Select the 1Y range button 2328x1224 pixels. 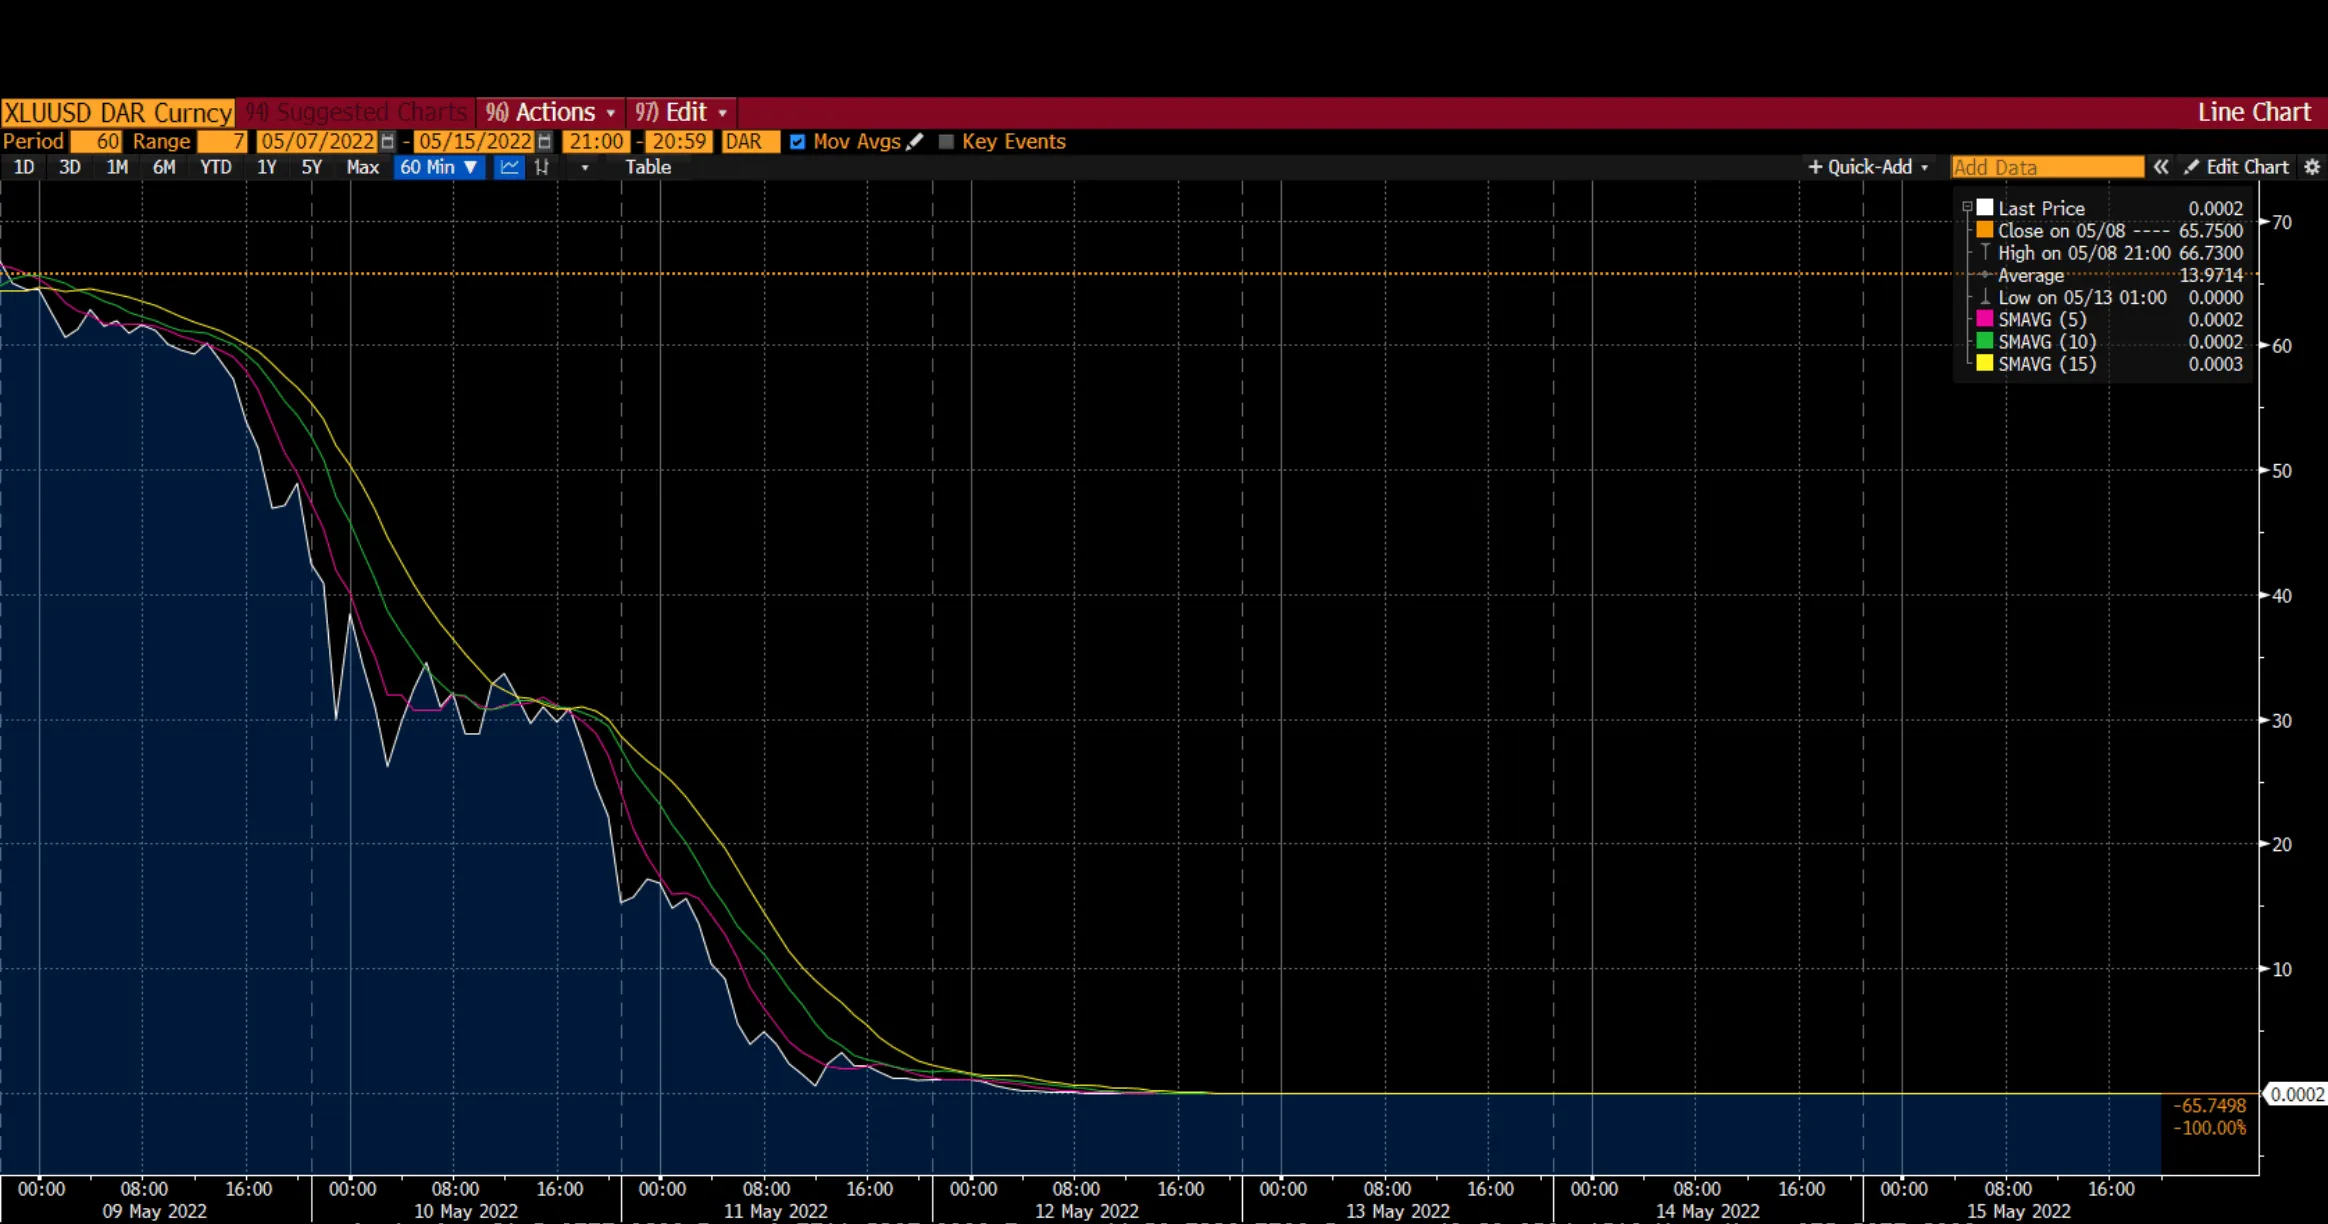267,167
